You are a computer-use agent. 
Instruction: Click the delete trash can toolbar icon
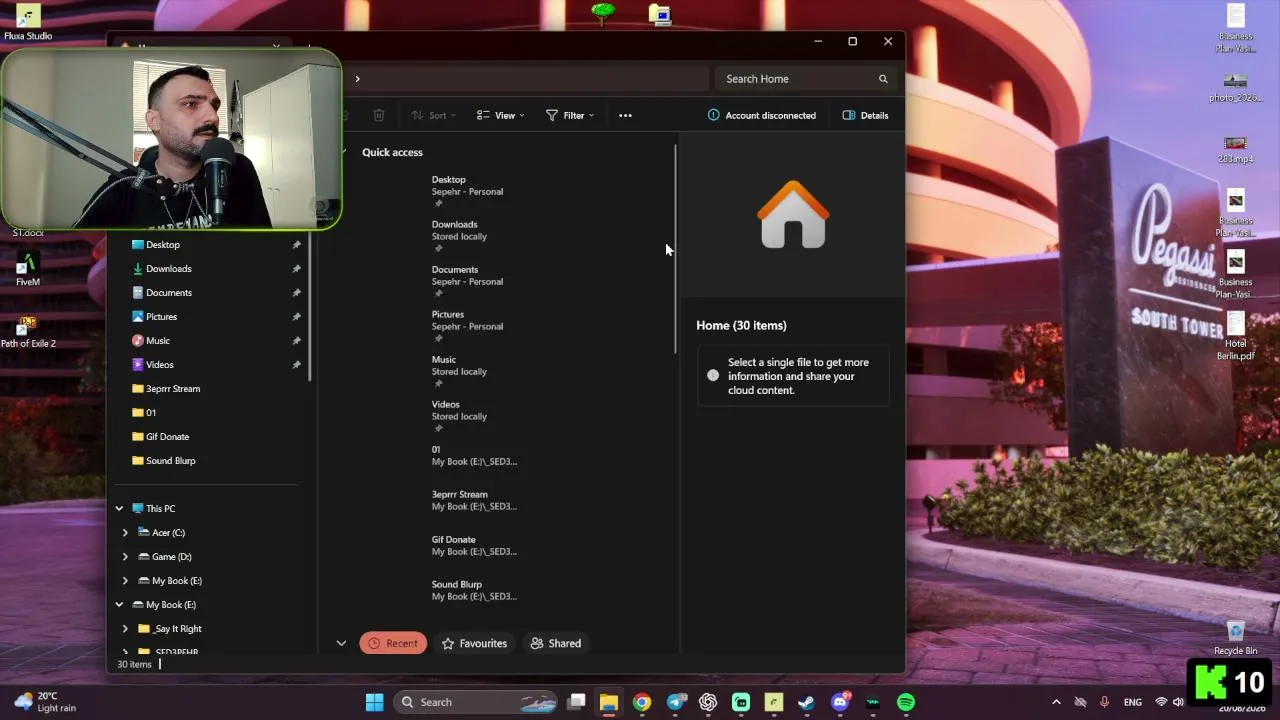[379, 115]
